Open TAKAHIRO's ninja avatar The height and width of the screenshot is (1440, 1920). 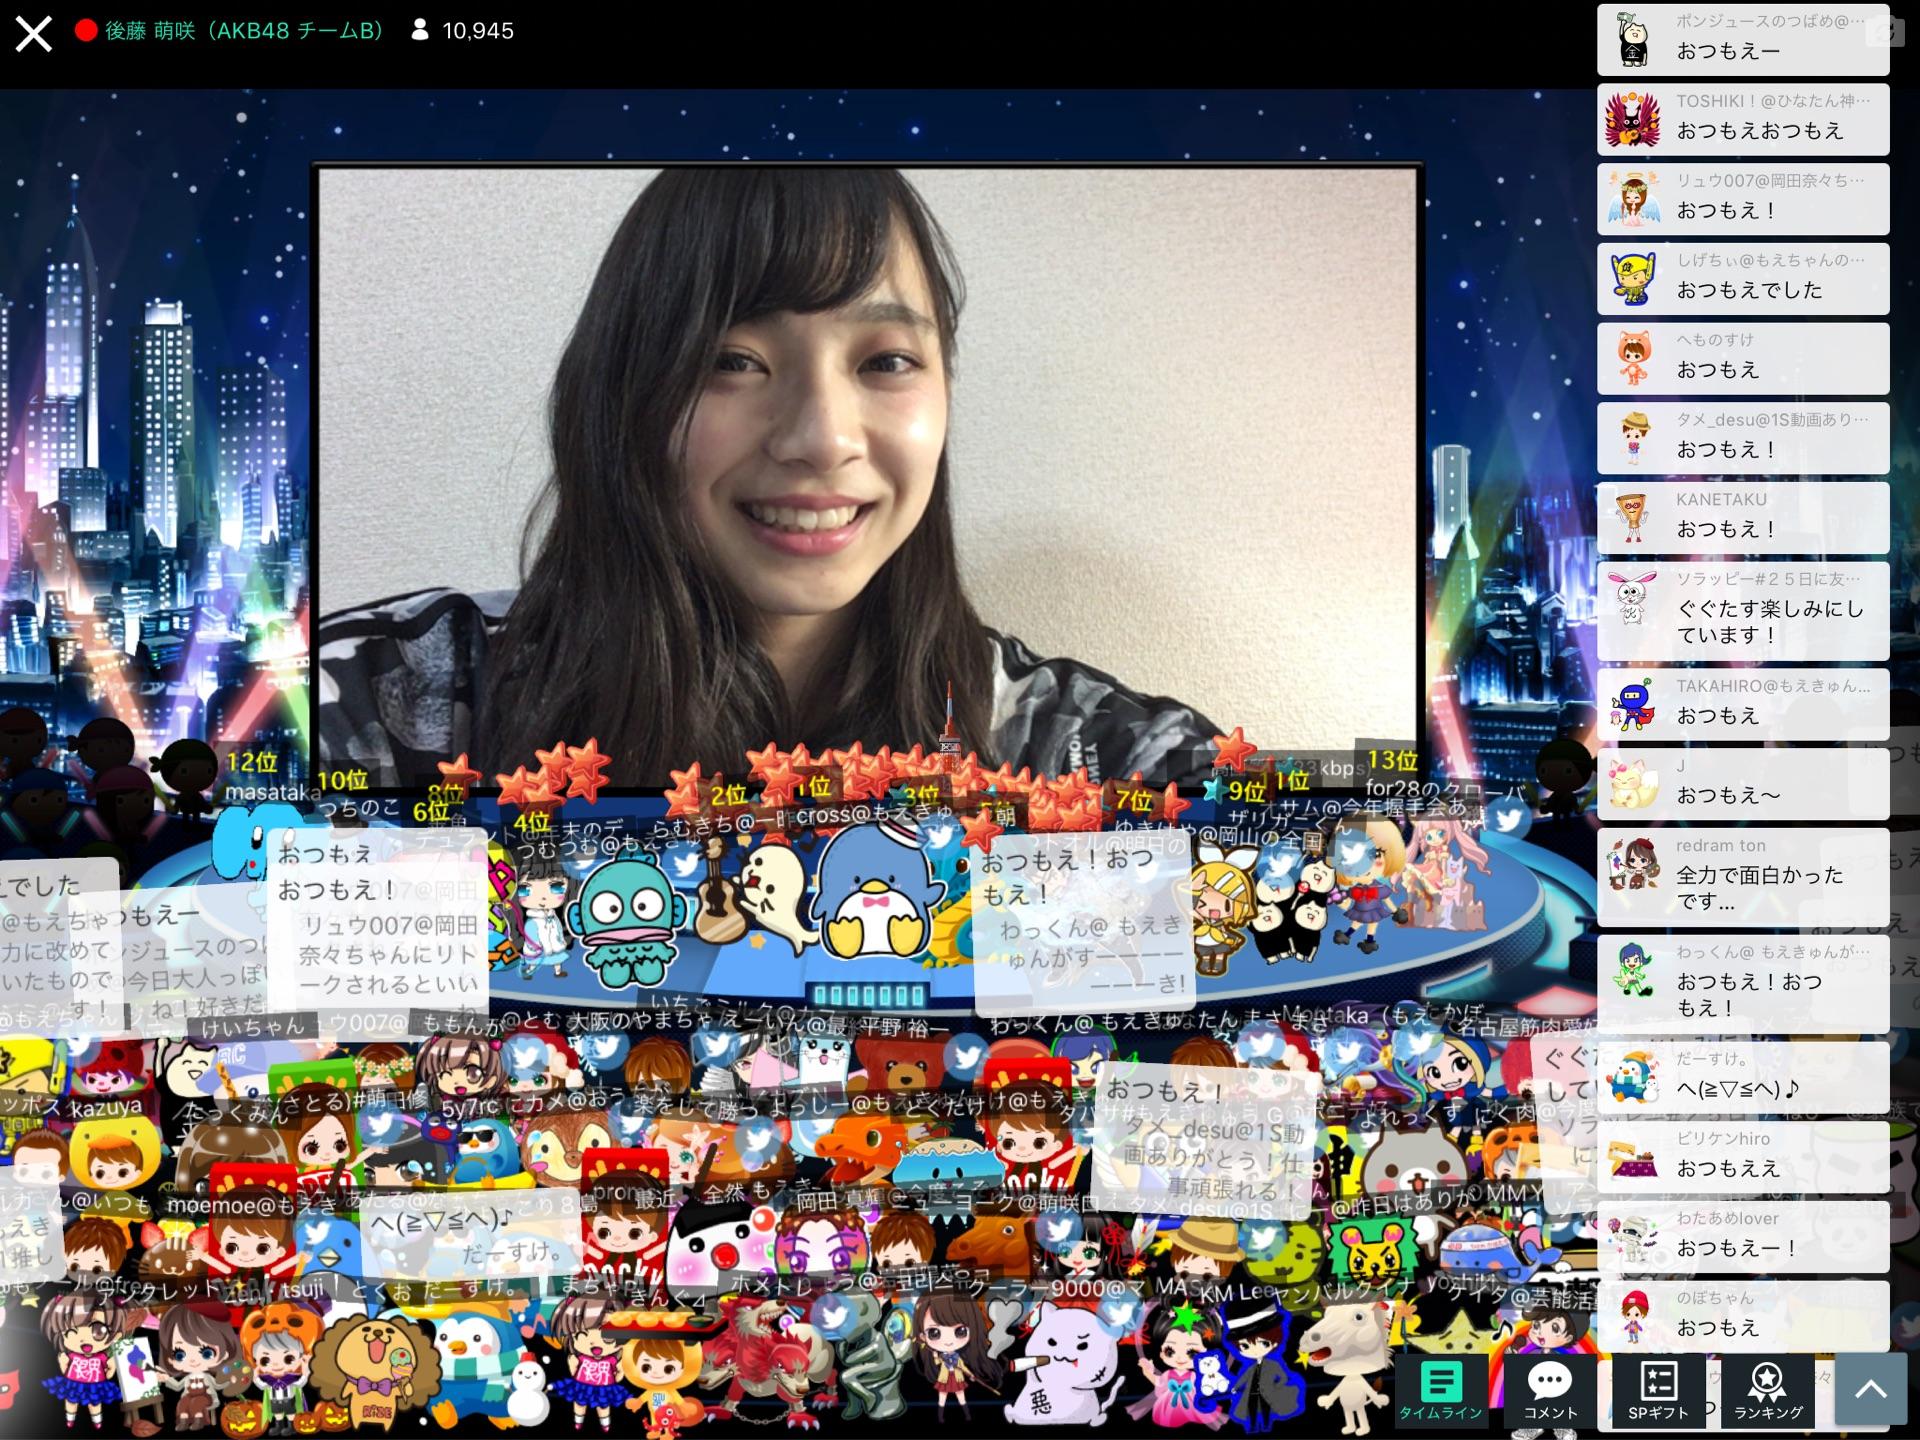pyautogui.click(x=1633, y=705)
